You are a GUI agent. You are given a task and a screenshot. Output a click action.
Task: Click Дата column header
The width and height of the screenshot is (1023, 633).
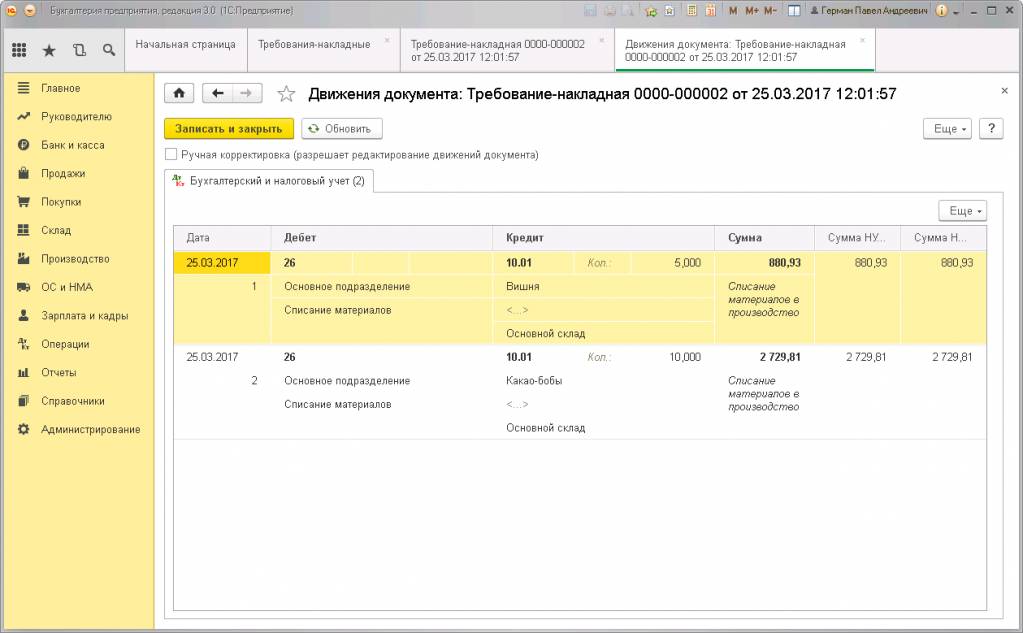[x=222, y=238]
